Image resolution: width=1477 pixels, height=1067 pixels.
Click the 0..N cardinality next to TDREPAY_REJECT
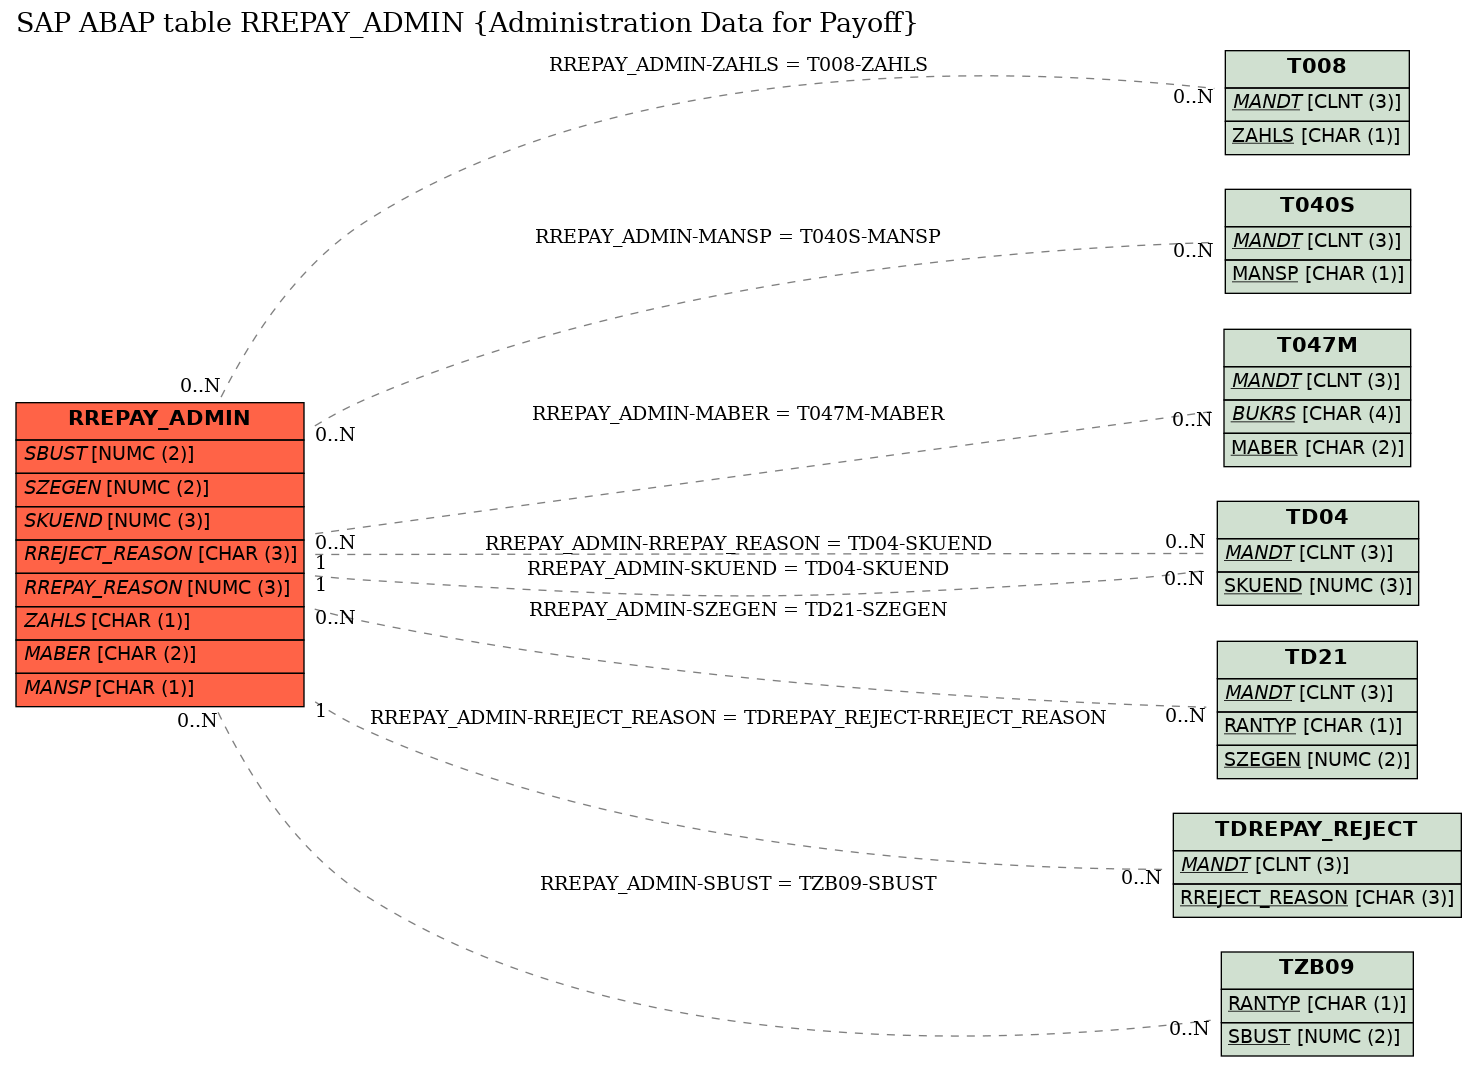[1141, 878]
